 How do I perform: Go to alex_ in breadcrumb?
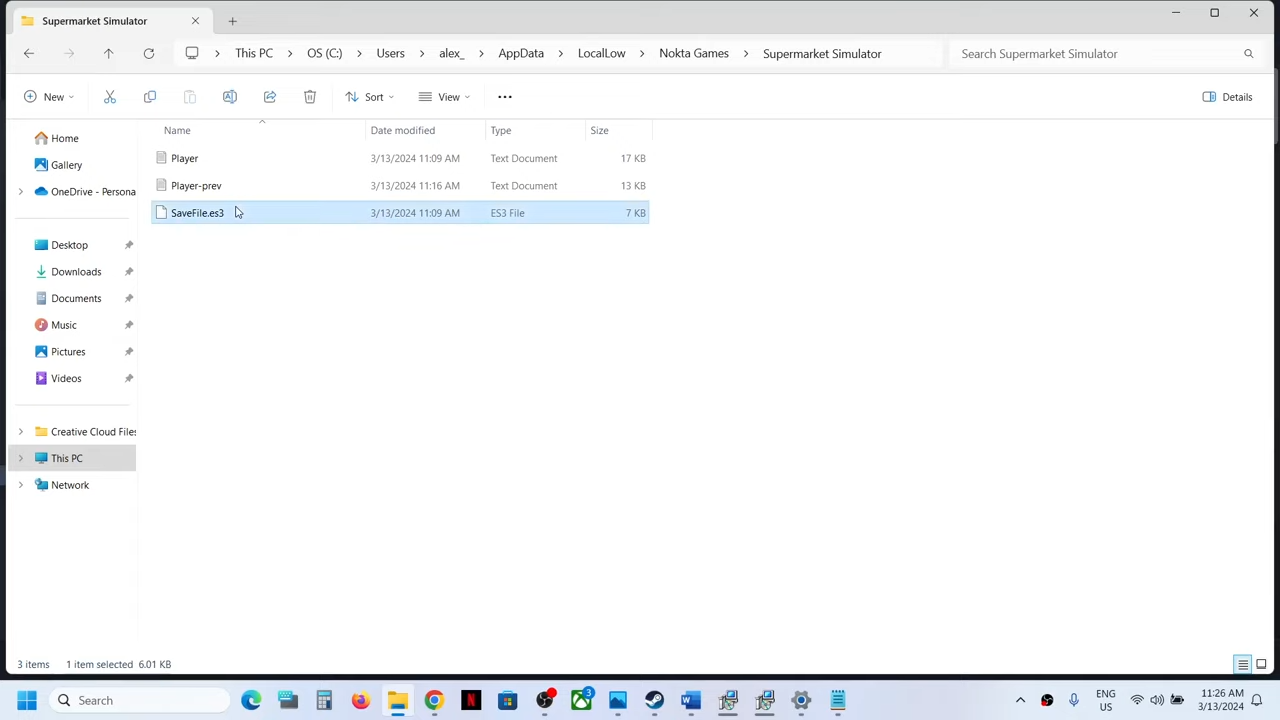[x=451, y=54]
